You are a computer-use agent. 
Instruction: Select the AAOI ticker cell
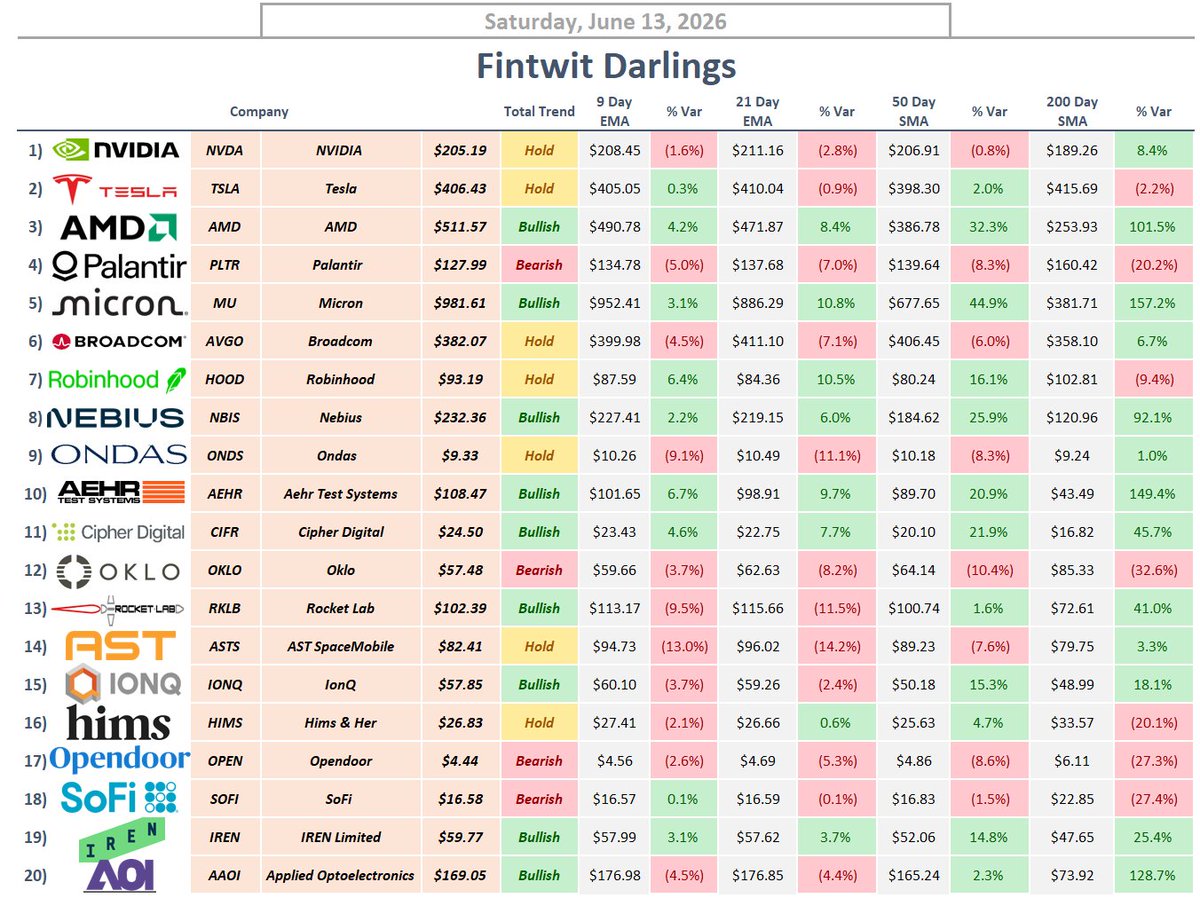[x=224, y=875]
